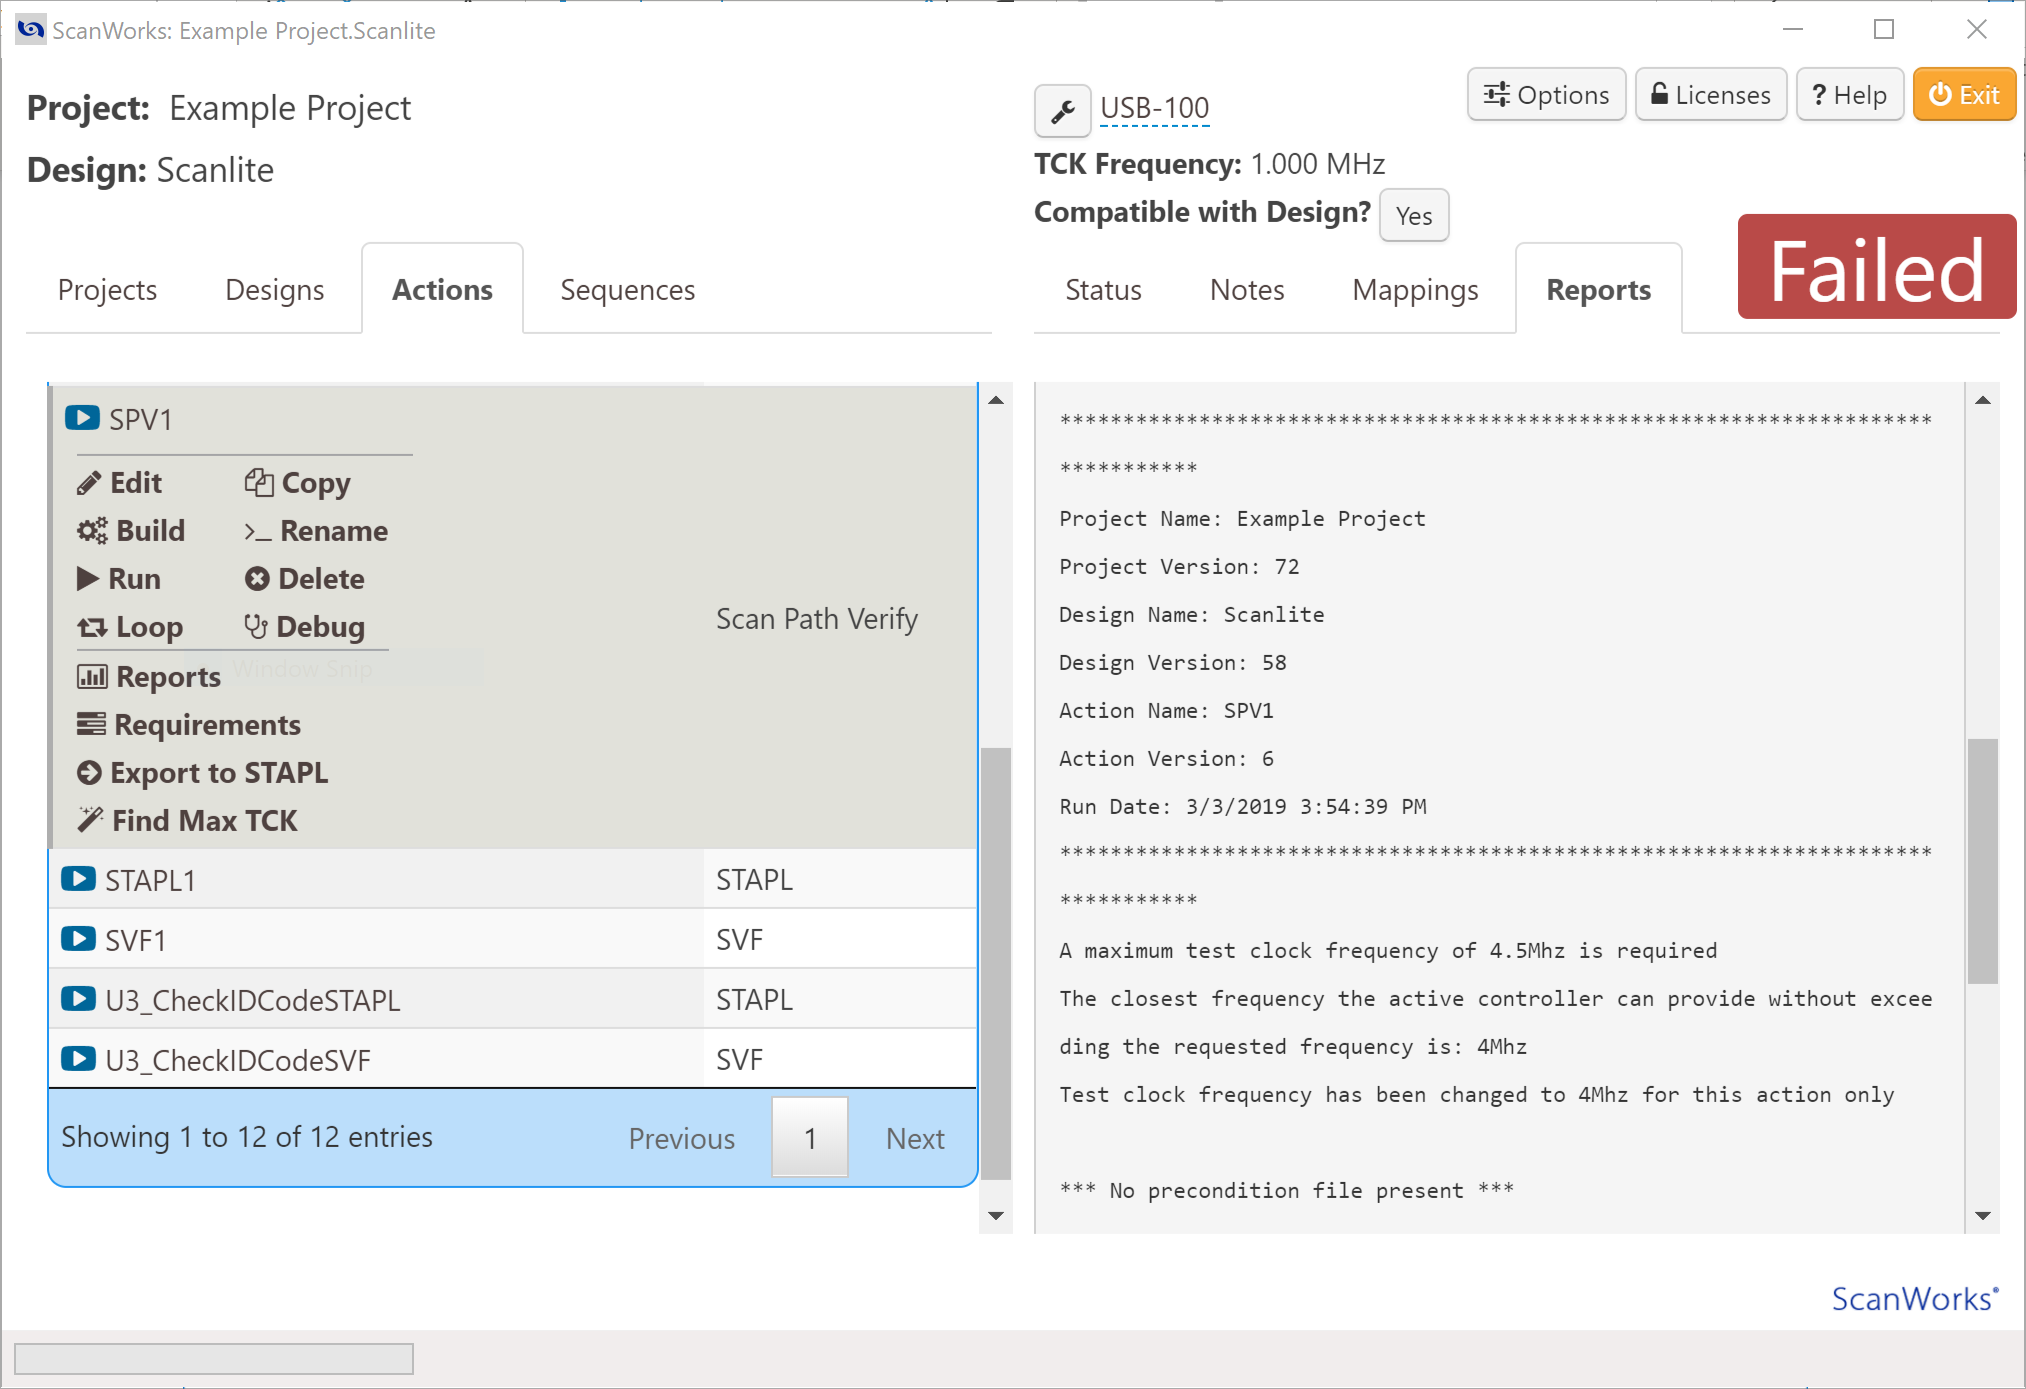Switch to the Sequences tab
The width and height of the screenshot is (2026, 1389).
pos(627,290)
